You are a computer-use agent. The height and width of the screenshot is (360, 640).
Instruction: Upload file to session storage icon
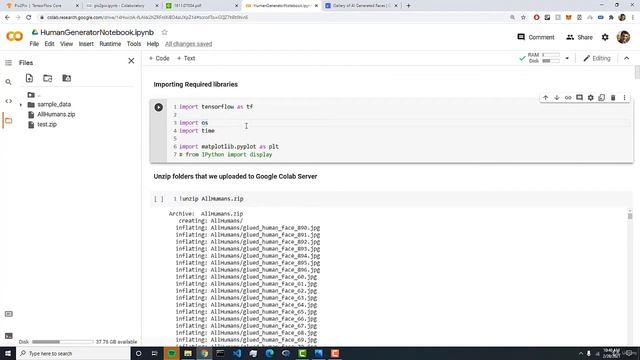(29, 78)
